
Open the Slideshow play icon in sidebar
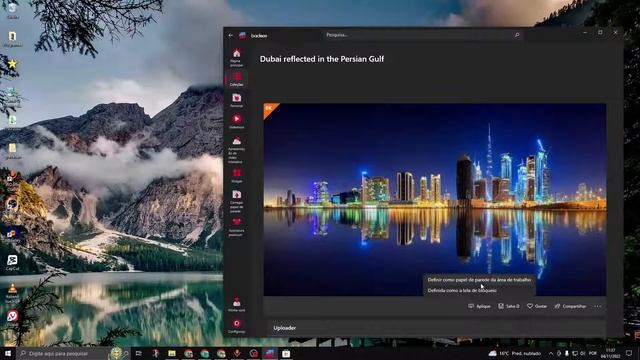[x=236, y=121]
